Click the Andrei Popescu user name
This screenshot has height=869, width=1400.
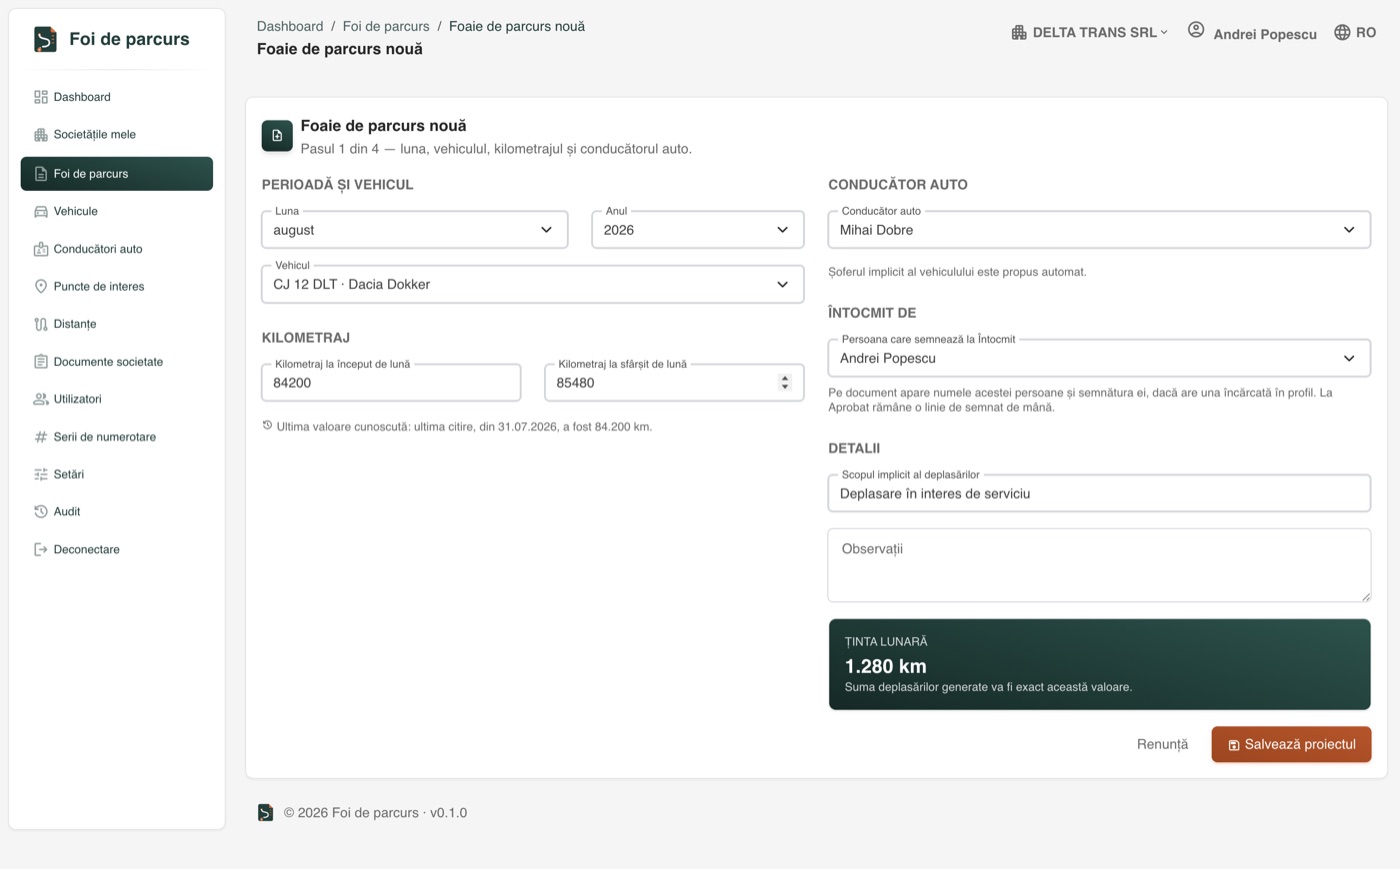tap(1265, 34)
